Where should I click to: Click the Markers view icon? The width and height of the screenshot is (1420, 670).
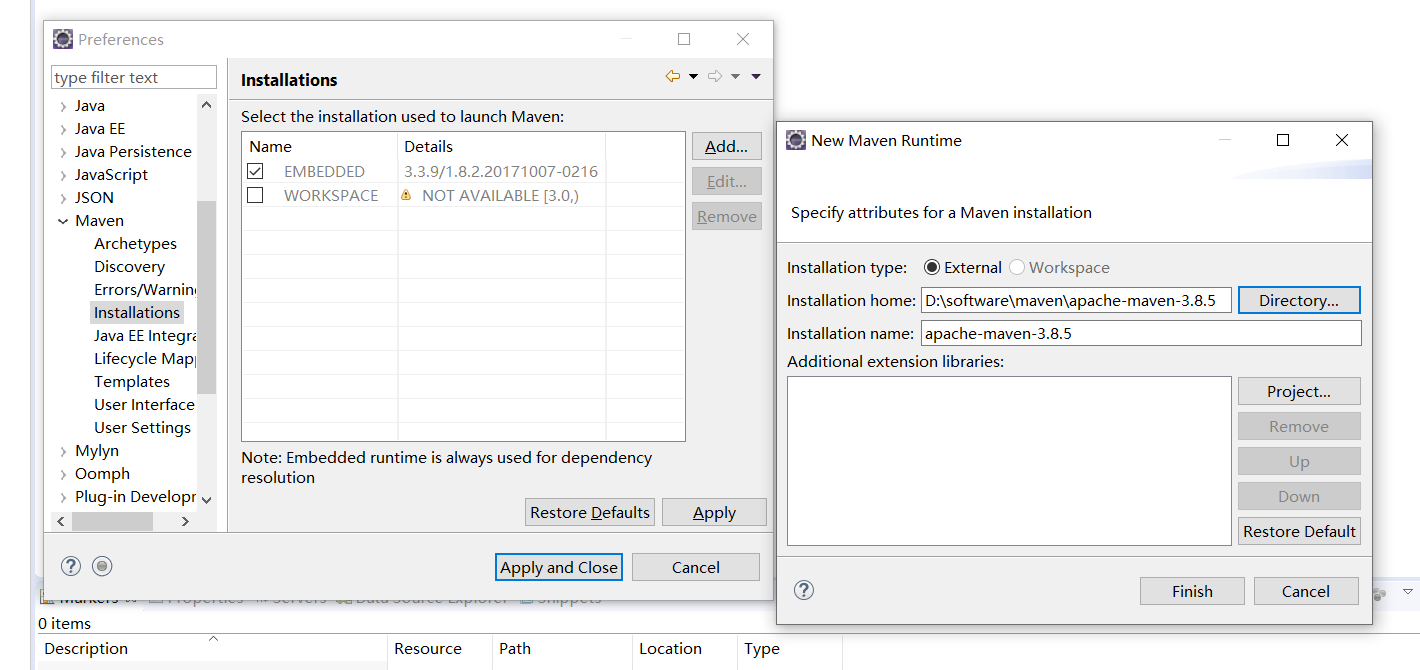[49, 598]
